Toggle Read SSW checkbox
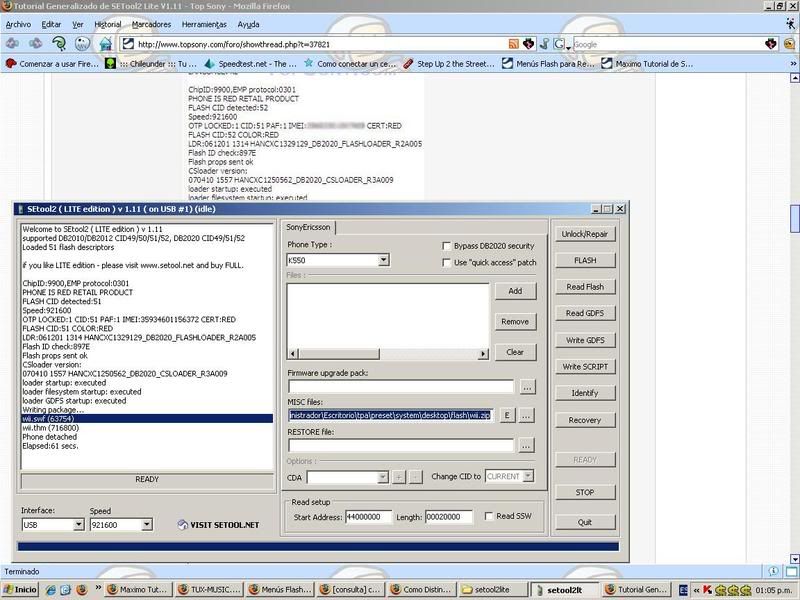This screenshot has height=600, width=800. (488, 516)
